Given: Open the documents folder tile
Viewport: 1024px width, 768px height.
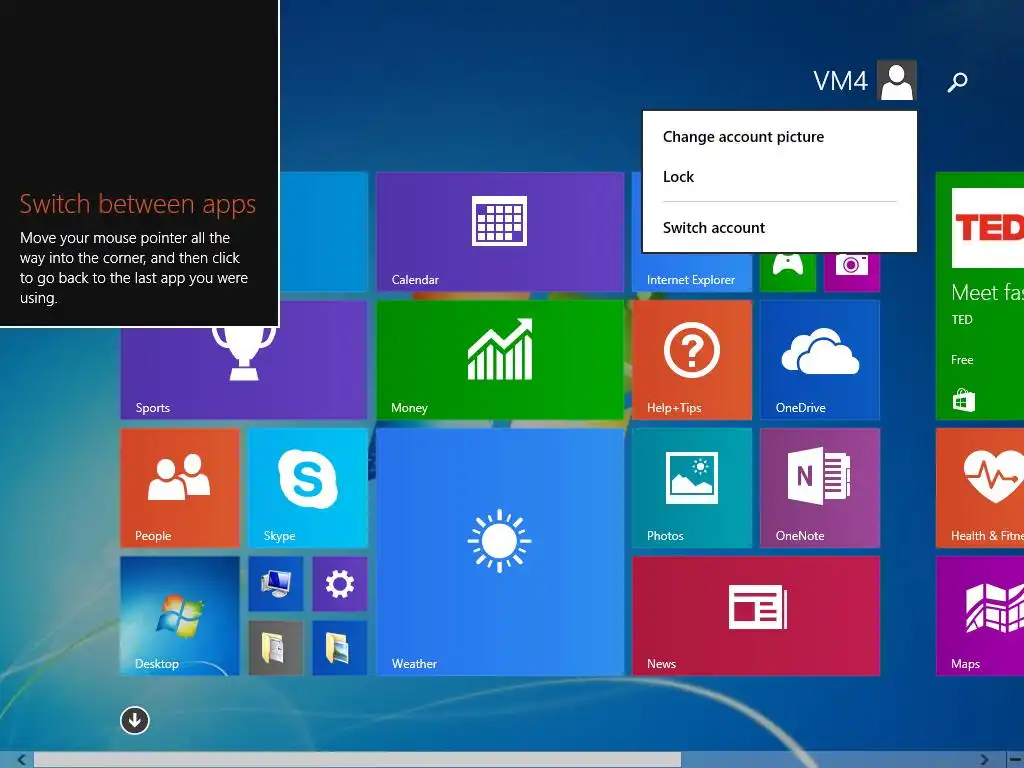Looking at the screenshot, I should 276,648.
